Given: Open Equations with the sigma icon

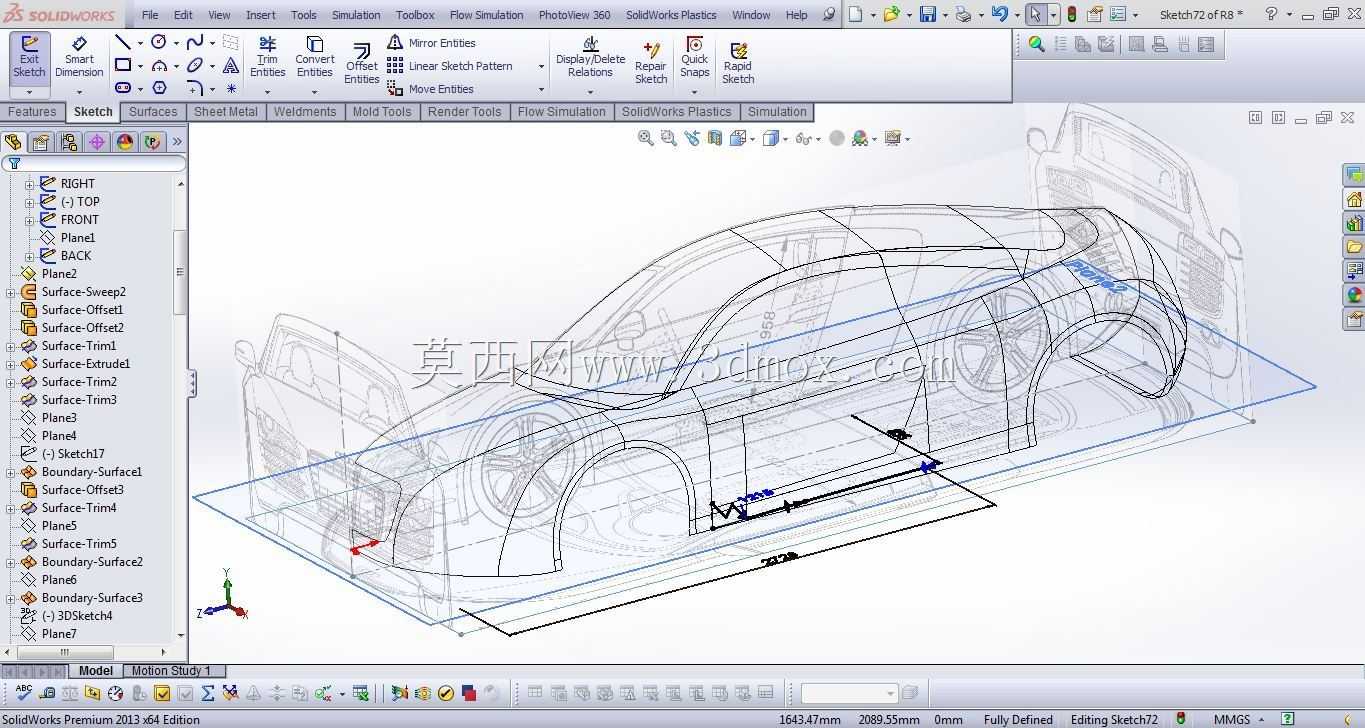Looking at the screenshot, I should coord(208,693).
